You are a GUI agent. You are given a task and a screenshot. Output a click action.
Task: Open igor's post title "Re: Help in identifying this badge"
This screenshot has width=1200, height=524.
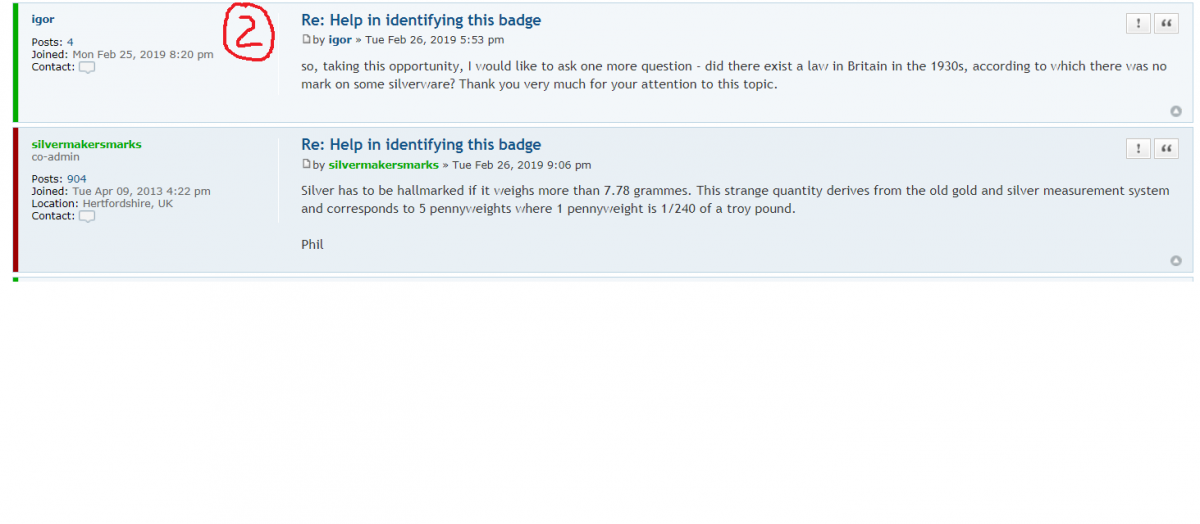click(x=421, y=20)
